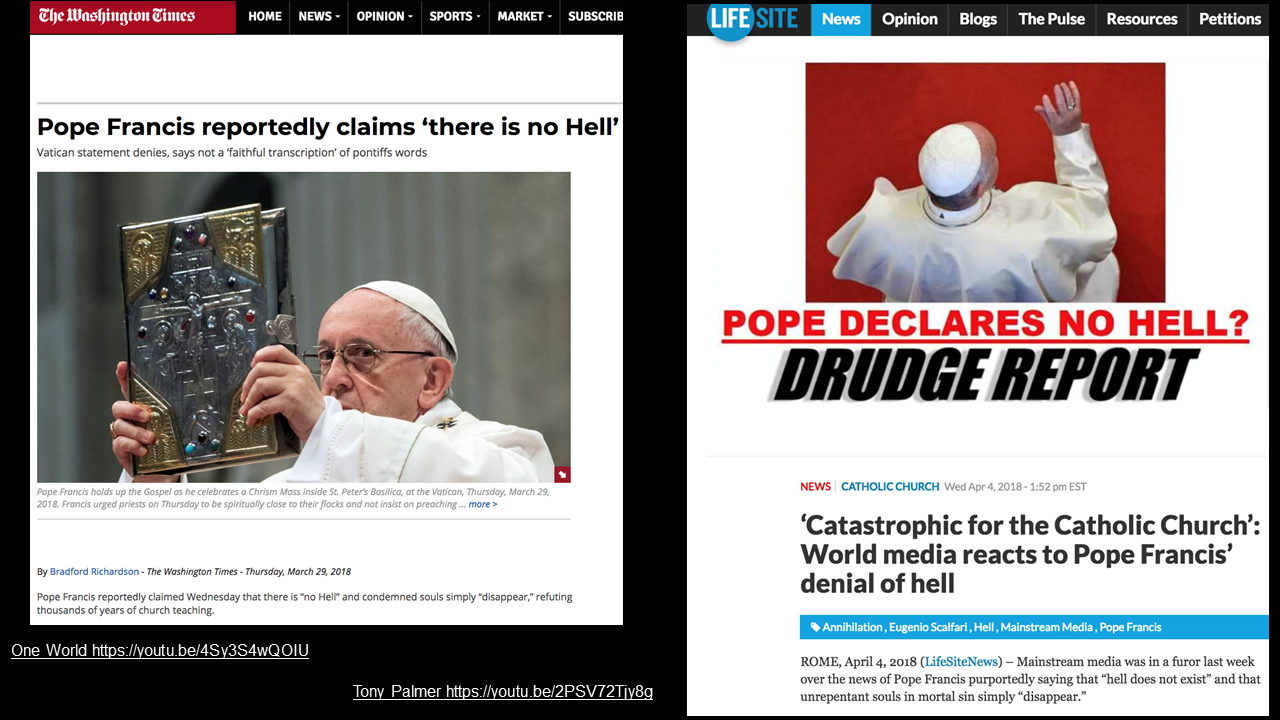Click headline 'Catastrophic for the Catholic Church'
The image size is (1280, 720).
click(1030, 554)
